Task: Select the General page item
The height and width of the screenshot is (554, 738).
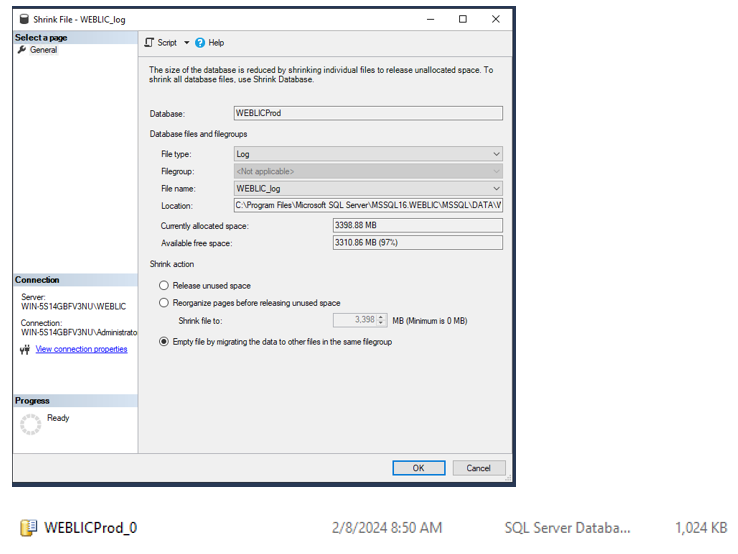Action: pyautogui.click(x=43, y=50)
